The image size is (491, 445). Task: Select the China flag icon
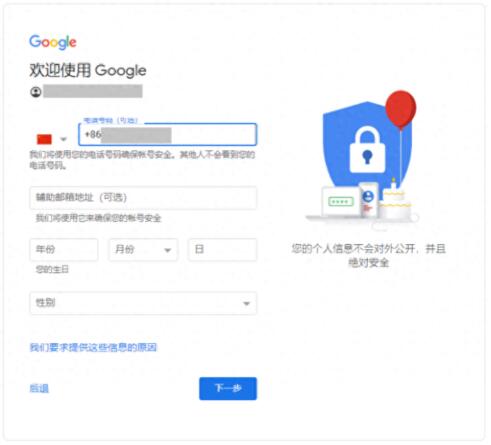point(44,139)
